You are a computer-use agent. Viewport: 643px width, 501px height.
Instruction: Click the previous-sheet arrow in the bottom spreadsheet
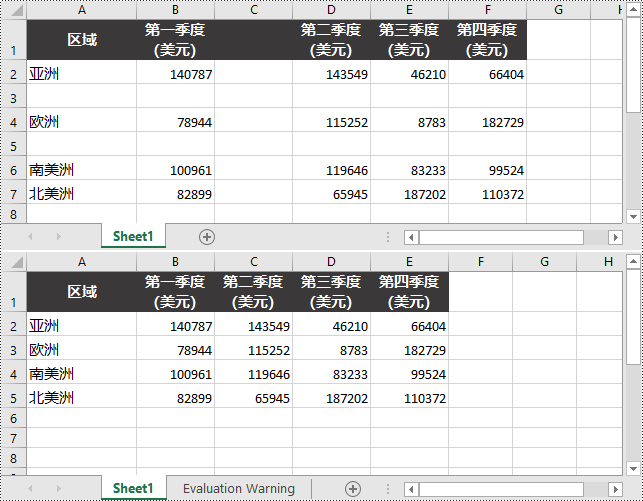(30, 488)
